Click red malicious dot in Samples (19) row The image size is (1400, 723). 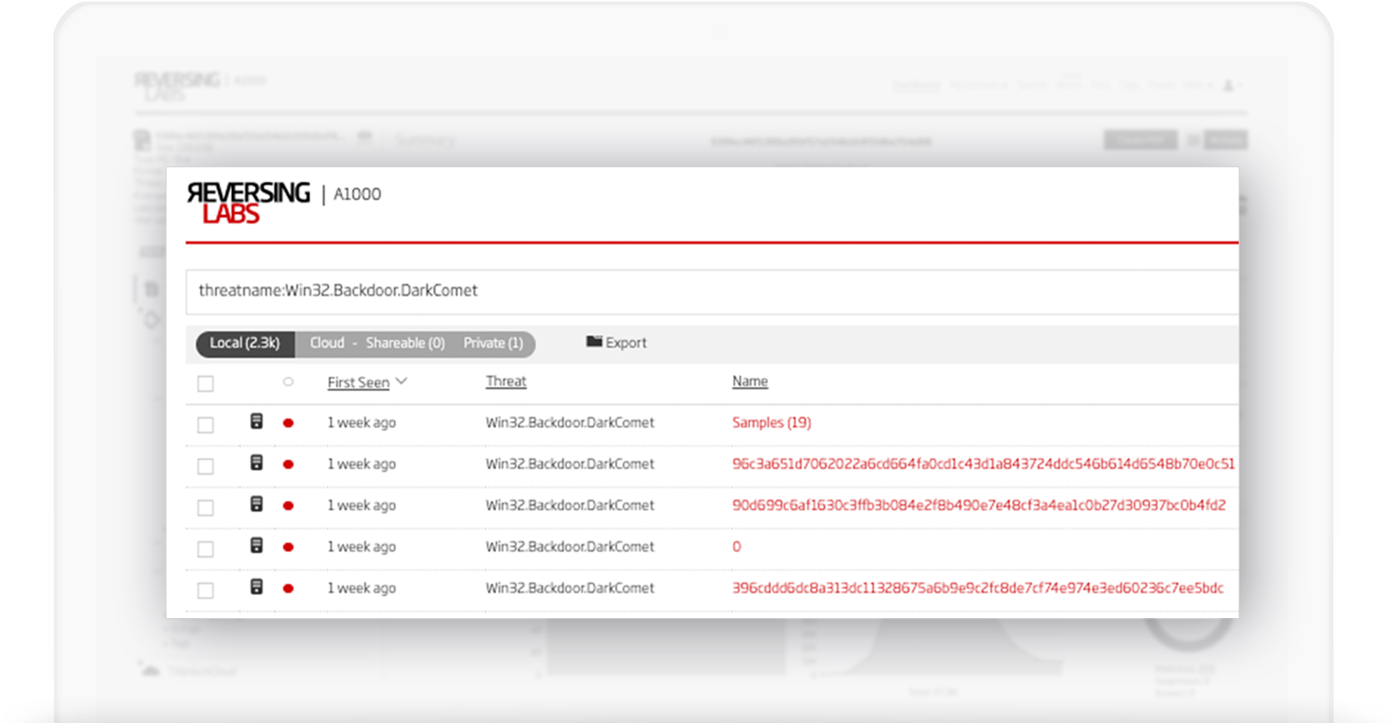[x=288, y=423]
